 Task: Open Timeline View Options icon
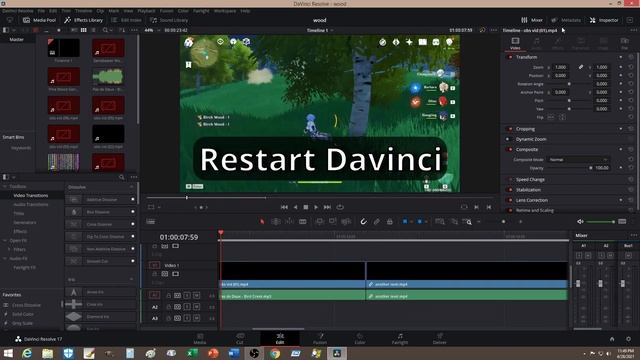click(x=151, y=222)
